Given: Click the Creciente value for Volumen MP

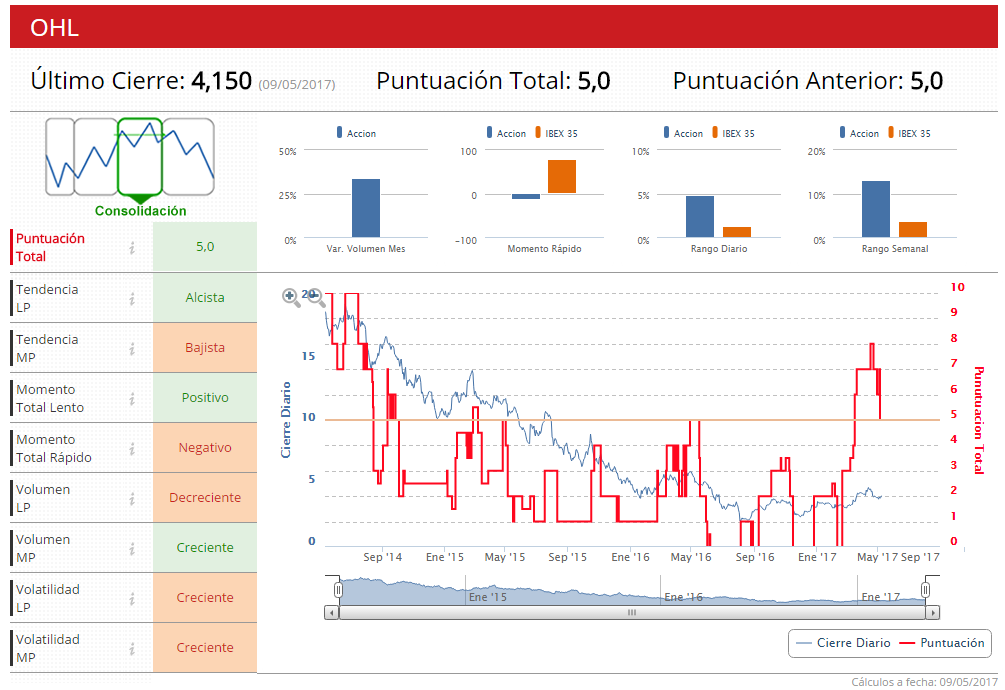Looking at the screenshot, I should [x=205, y=548].
